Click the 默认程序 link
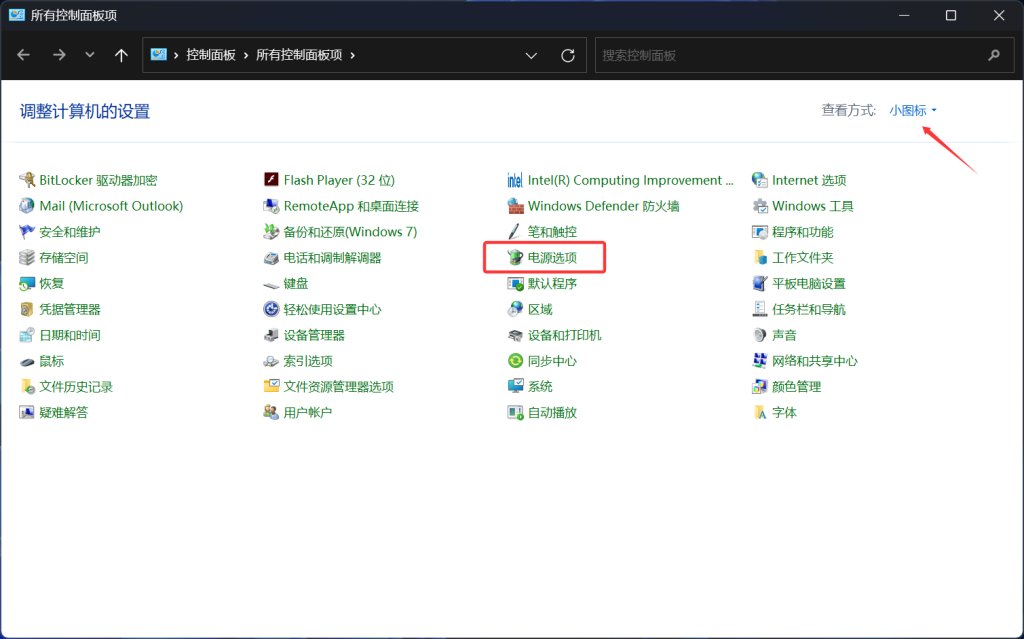This screenshot has height=639, width=1024. tap(552, 284)
